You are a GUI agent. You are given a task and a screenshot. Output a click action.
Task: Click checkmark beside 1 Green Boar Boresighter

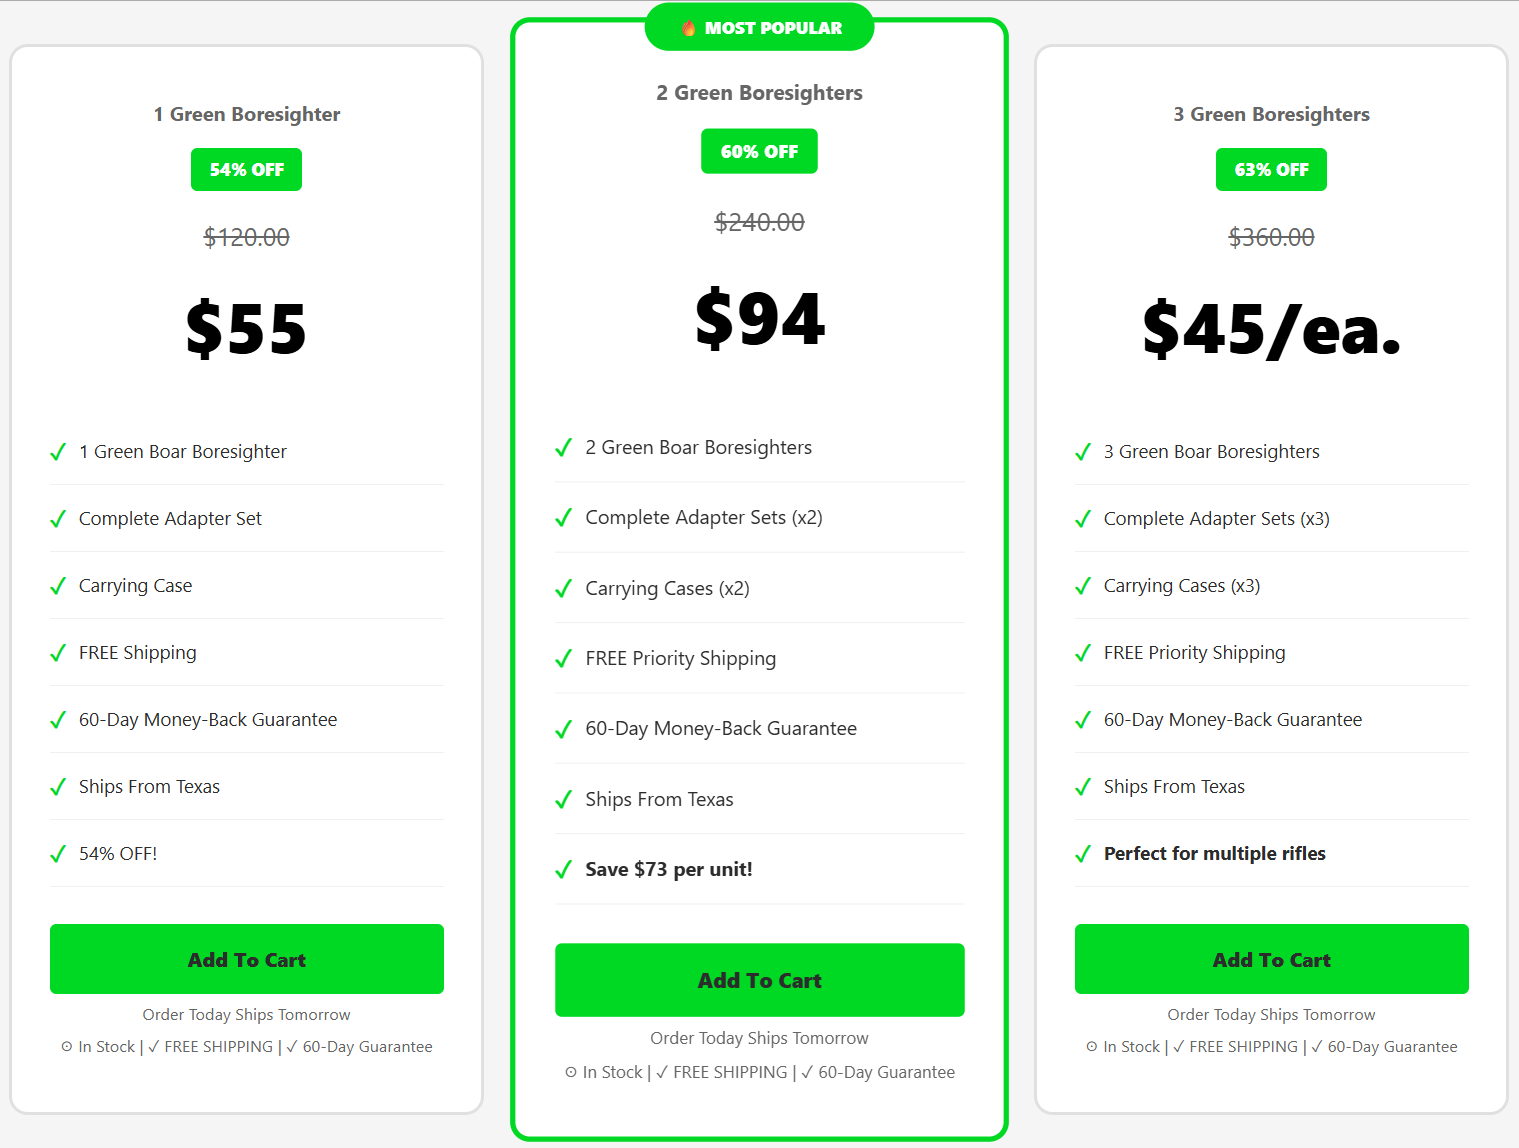click(x=58, y=452)
